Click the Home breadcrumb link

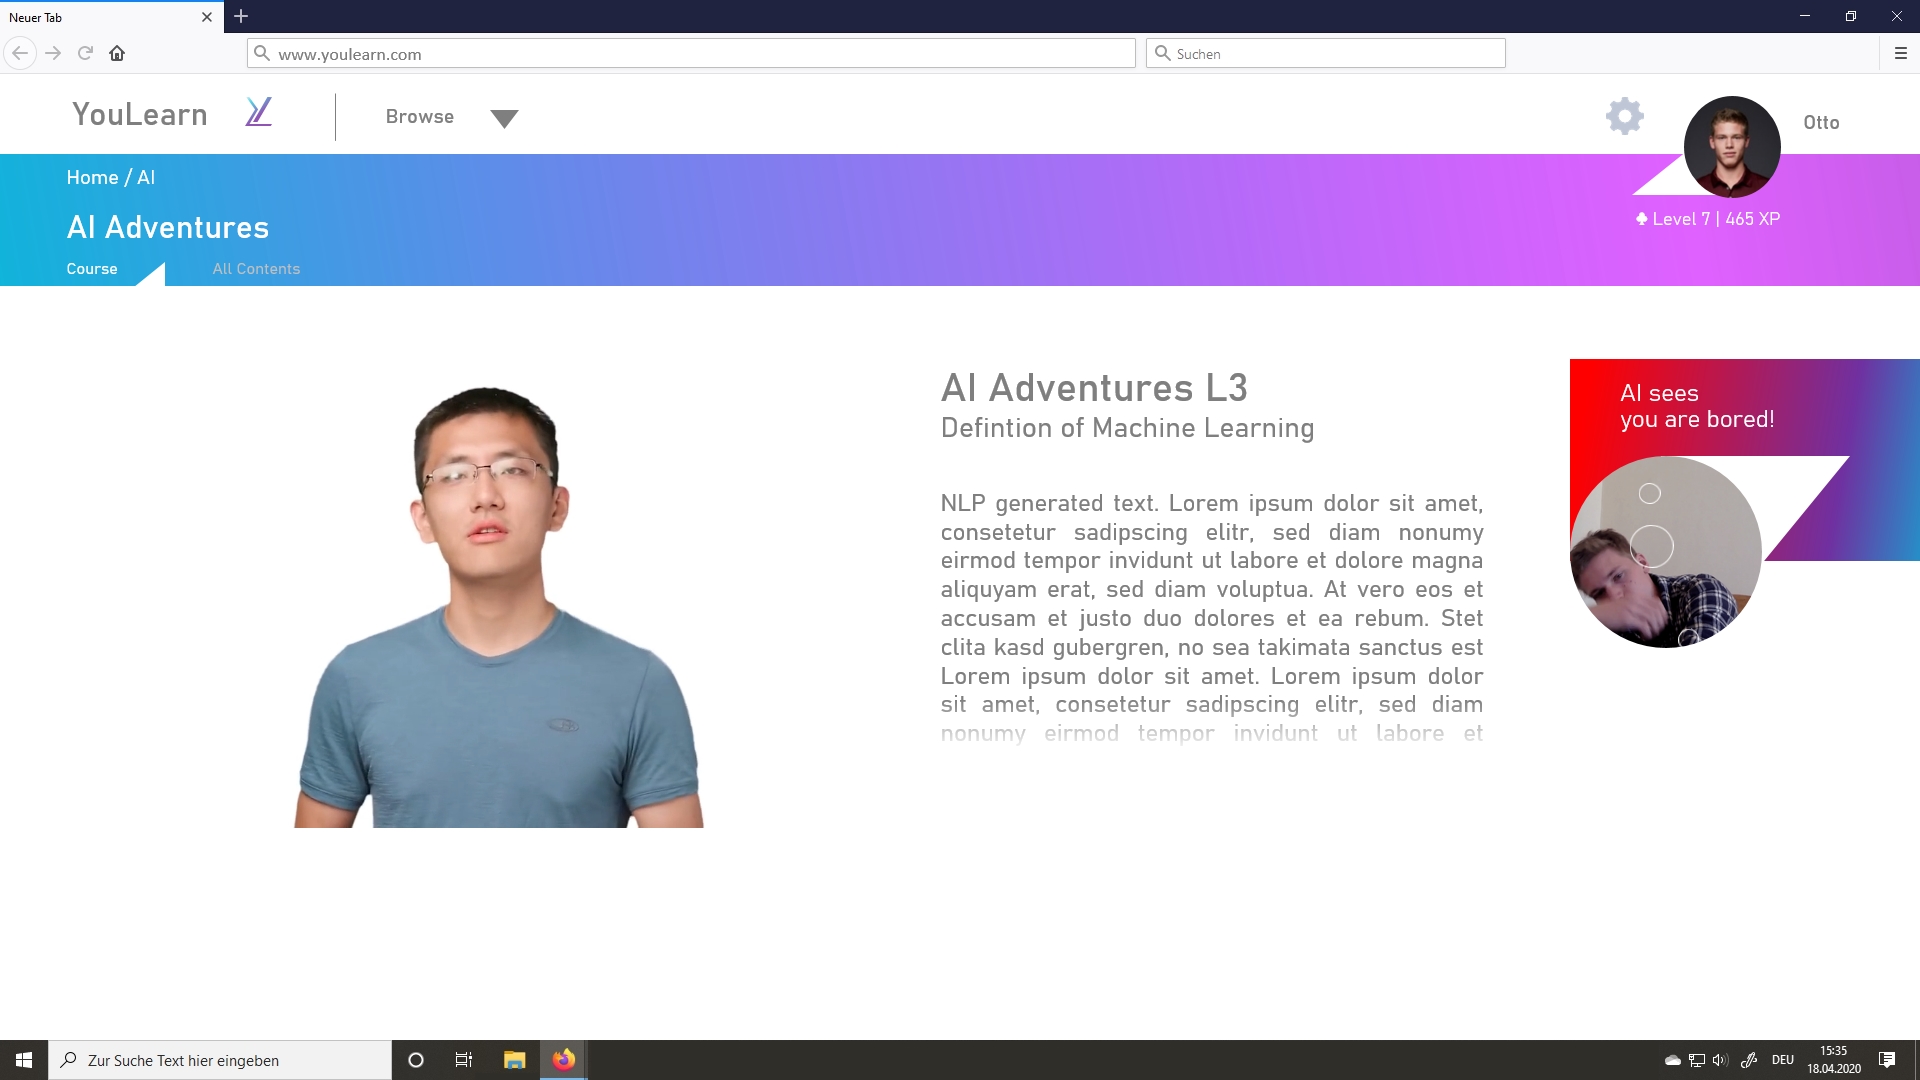coord(92,178)
